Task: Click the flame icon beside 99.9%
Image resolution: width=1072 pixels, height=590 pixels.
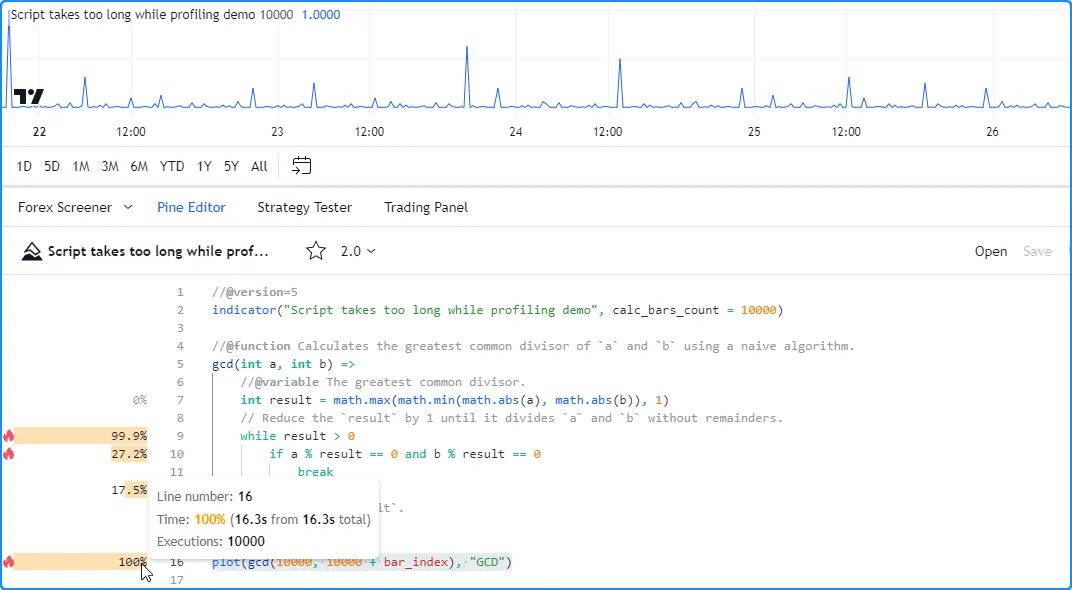Action: tap(9, 436)
